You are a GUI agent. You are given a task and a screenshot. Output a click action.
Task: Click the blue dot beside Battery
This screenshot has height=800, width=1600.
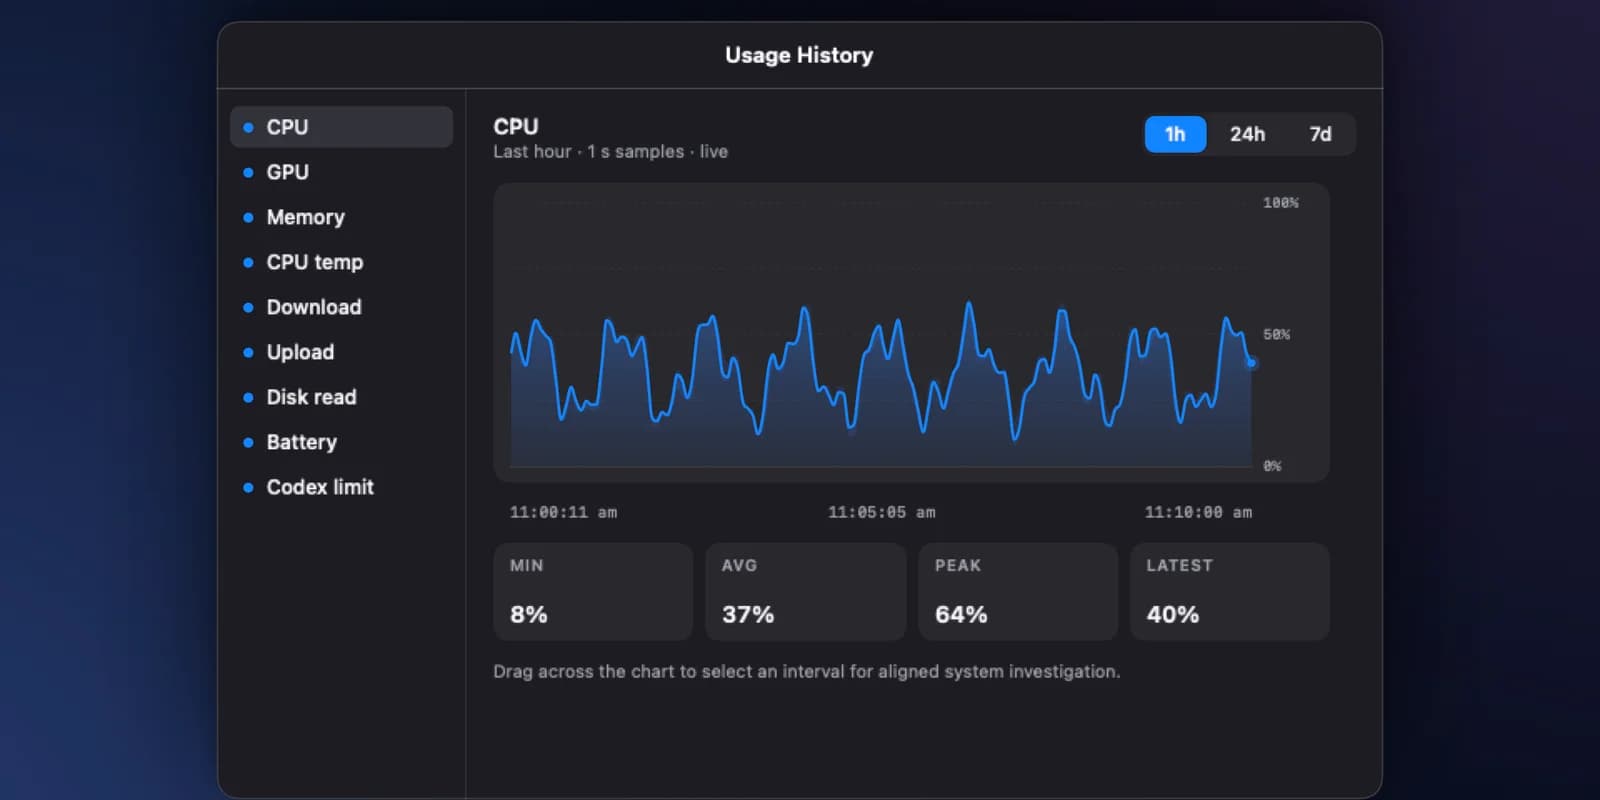248,443
